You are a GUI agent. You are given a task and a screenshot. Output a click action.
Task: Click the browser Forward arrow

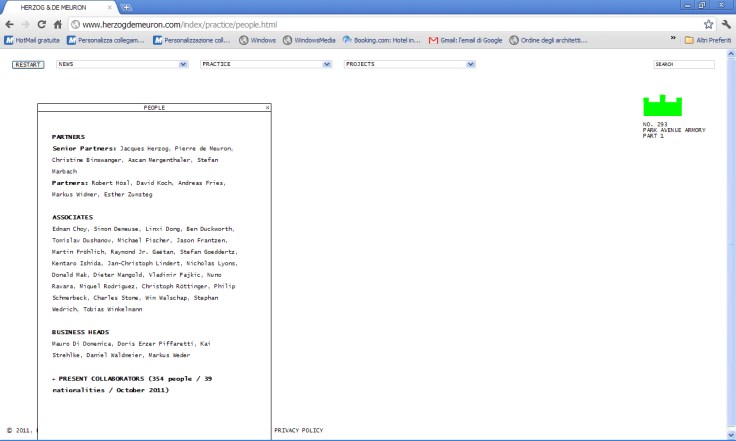tap(25, 23)
